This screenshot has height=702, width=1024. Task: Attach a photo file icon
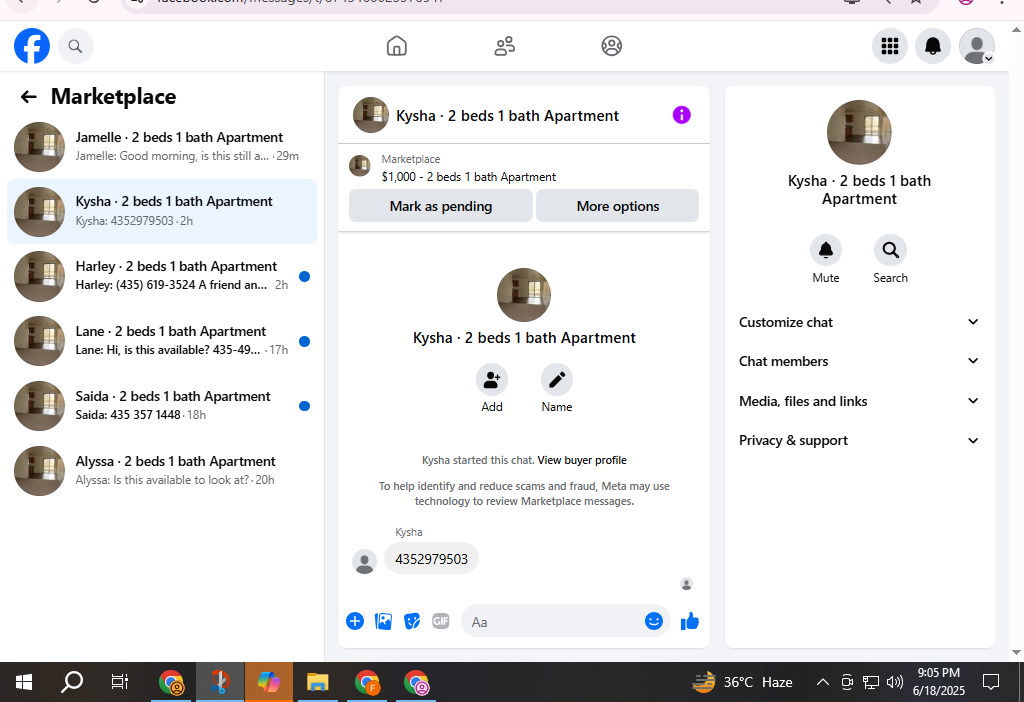click(383, 621)
